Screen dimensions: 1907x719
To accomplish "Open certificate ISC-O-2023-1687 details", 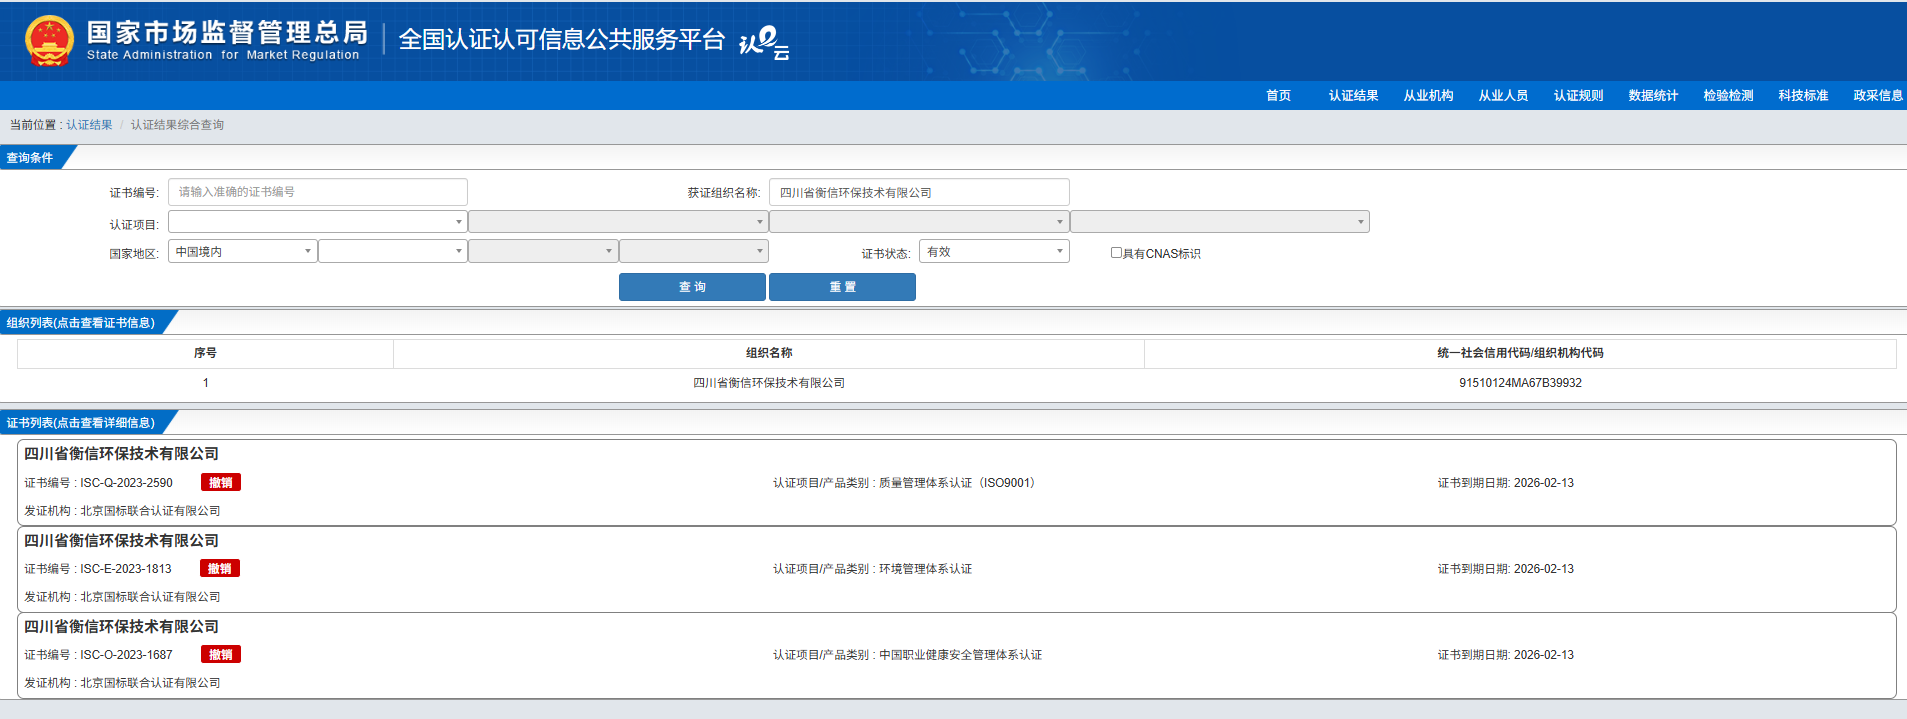I will pos(956,655).
